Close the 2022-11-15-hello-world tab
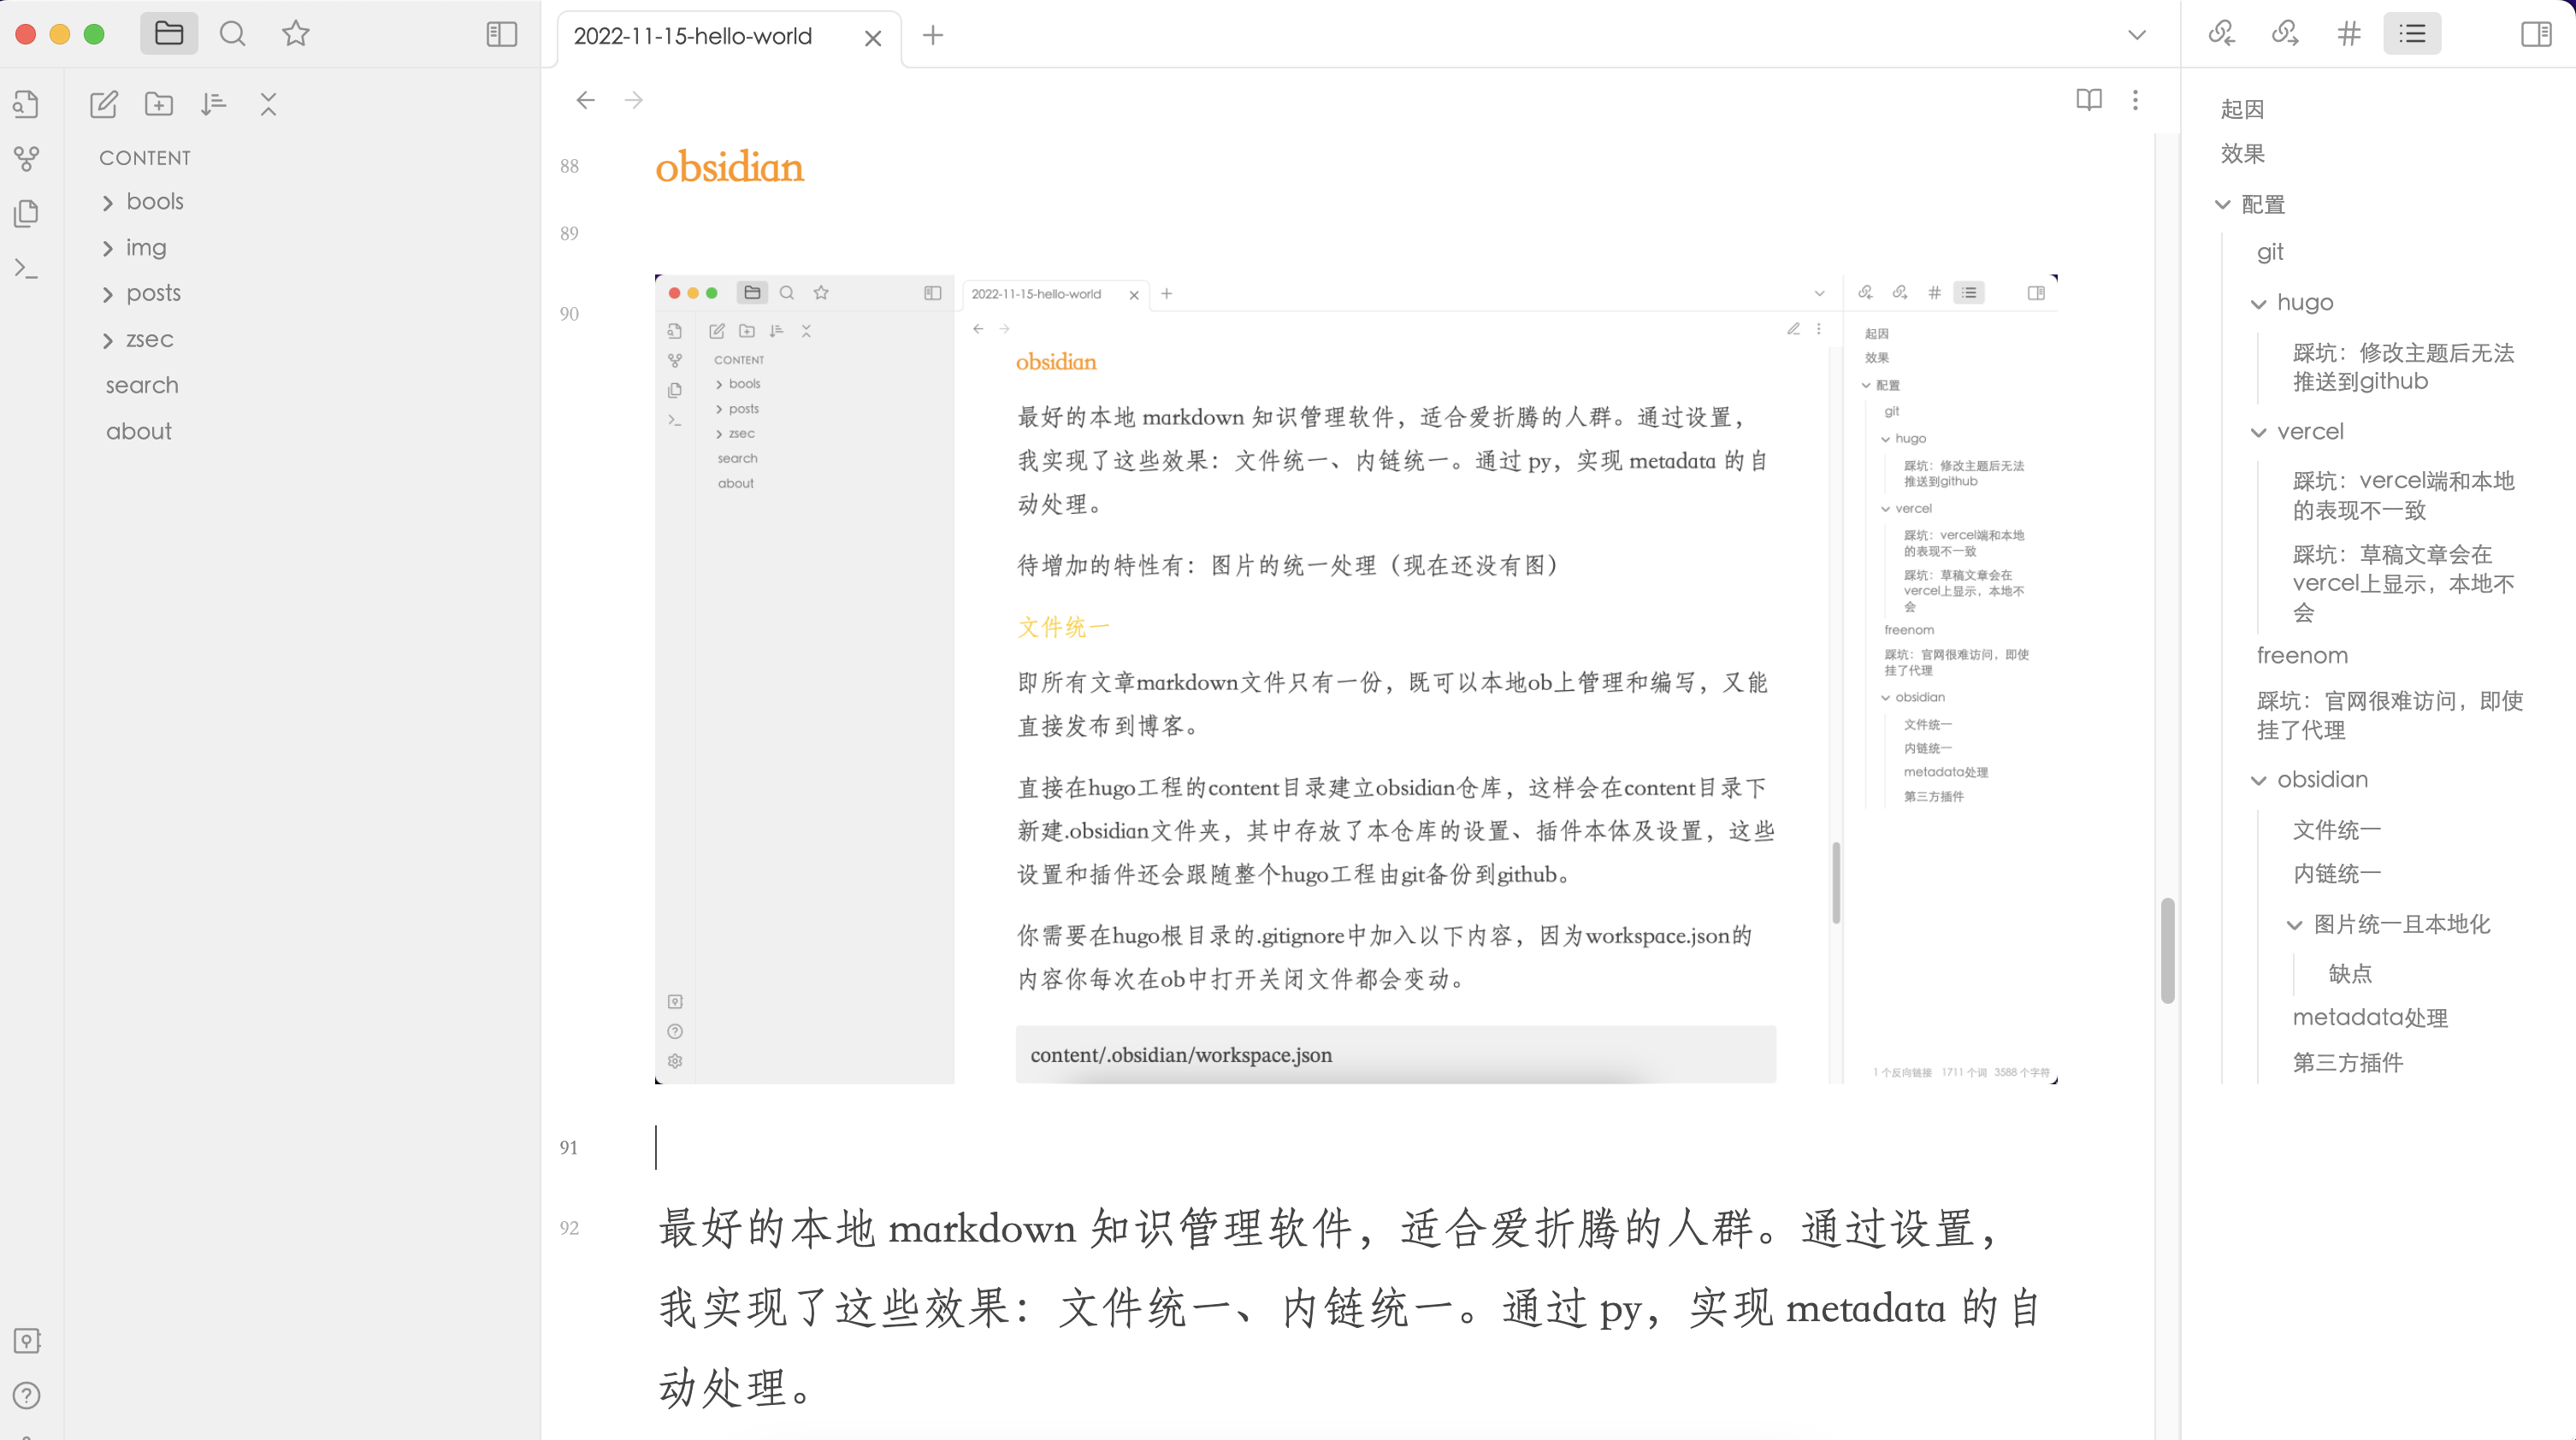Image resolution: width=2576 pixels, height=1440 pixels. pyautogui.click(x=872, y=38)
